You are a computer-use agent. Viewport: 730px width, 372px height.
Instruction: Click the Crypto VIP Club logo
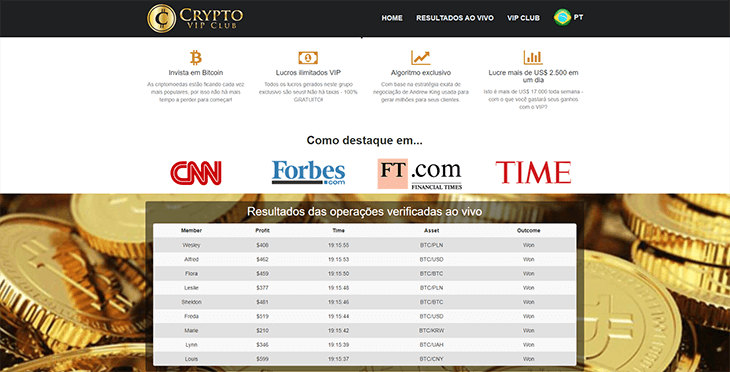(195, 18)
